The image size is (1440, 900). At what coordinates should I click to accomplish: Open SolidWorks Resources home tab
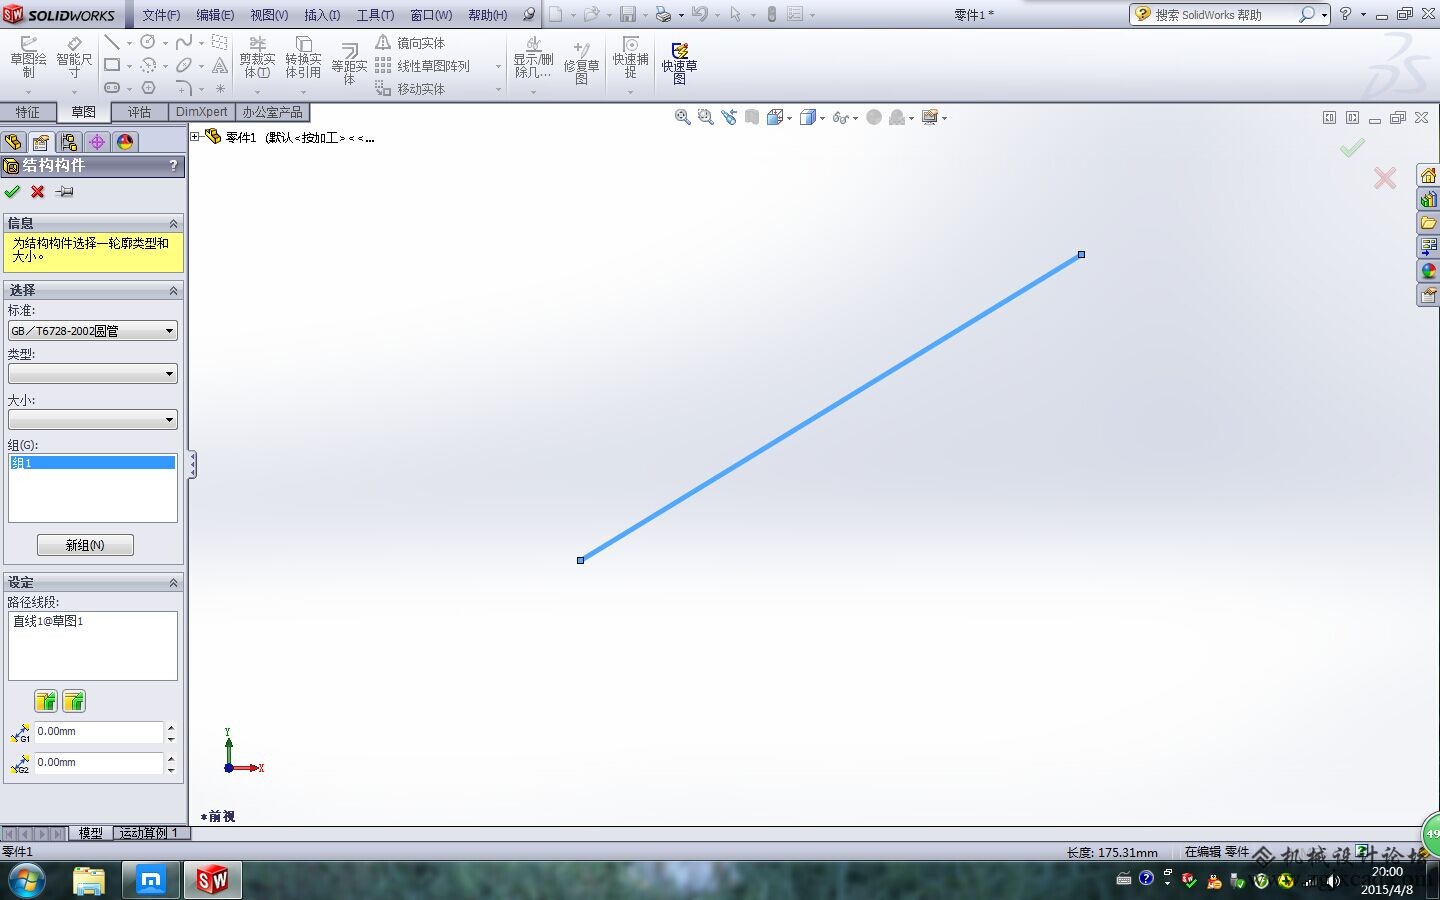(1428, 175)
